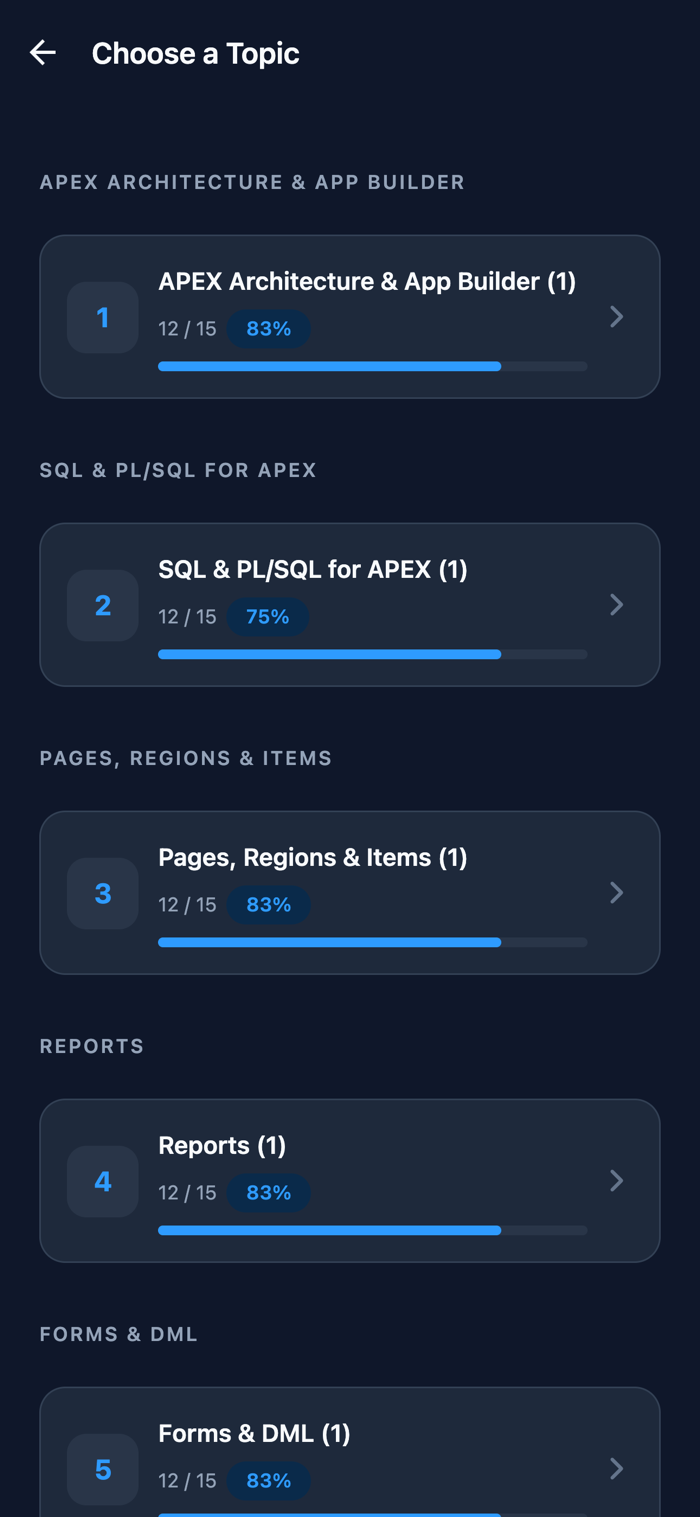The width and height of the screenshot is (700, 1517).
Task: Click the Reports progress bar
Action: (372, 1231)
